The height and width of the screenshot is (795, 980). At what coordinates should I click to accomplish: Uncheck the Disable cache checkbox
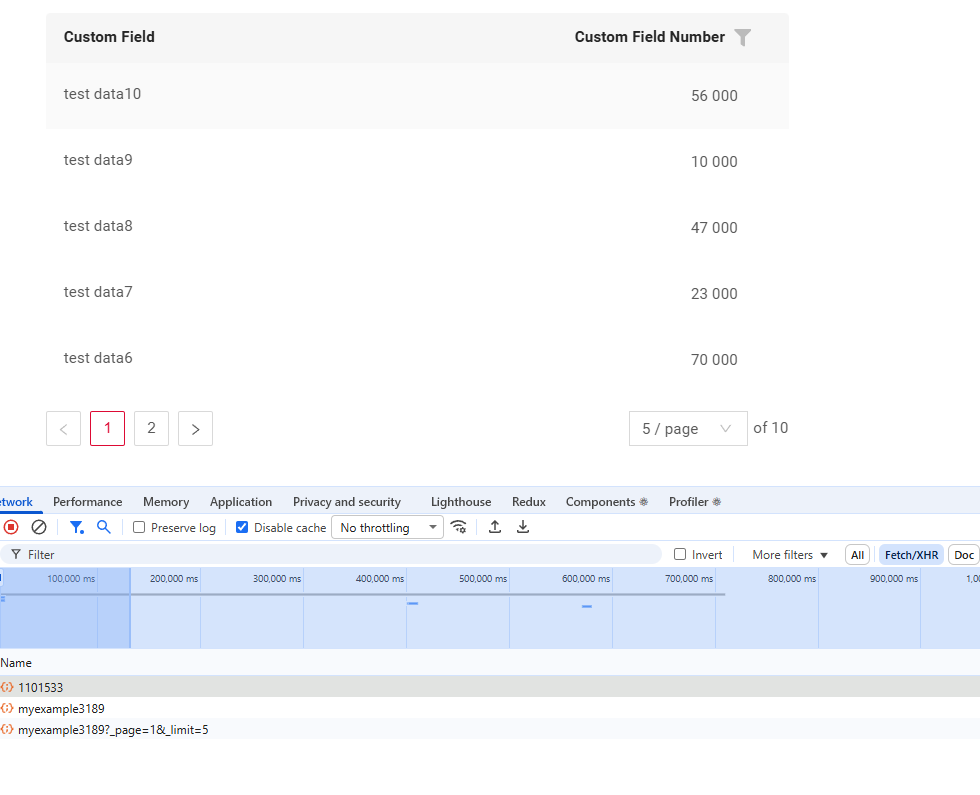pyautogui.click(x=242, y=528)
